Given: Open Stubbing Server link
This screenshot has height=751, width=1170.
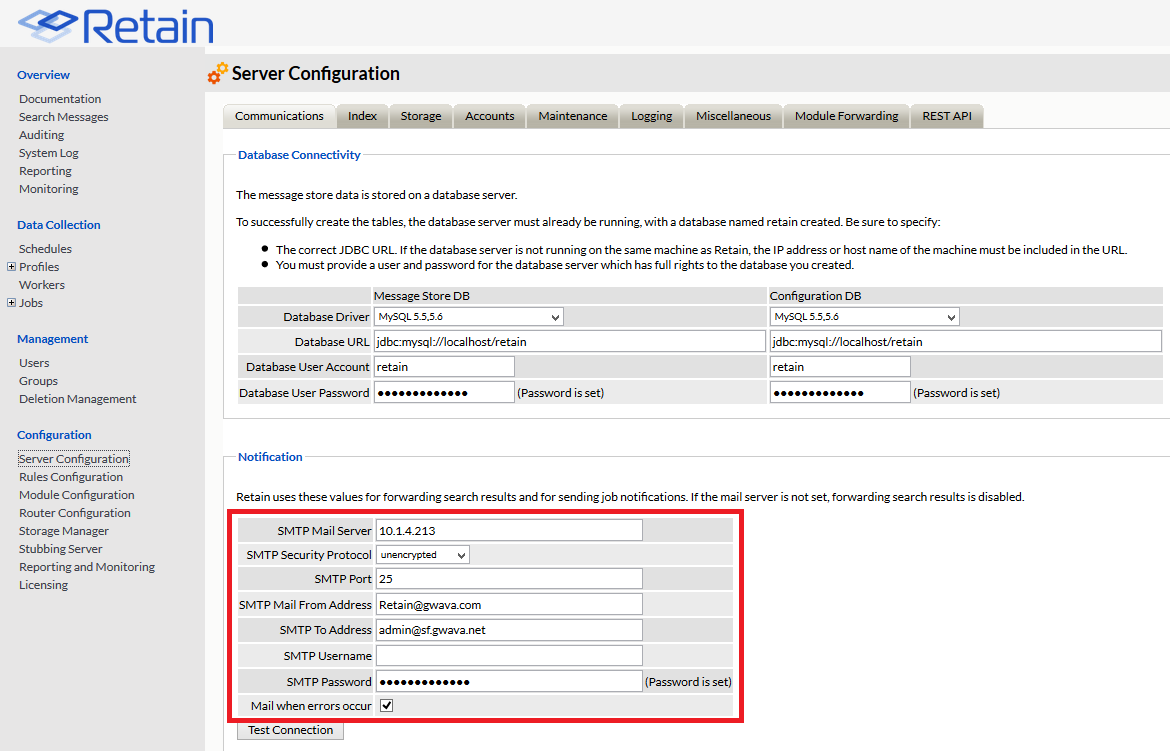Looking at the screenshot, I should coord(60,549).
